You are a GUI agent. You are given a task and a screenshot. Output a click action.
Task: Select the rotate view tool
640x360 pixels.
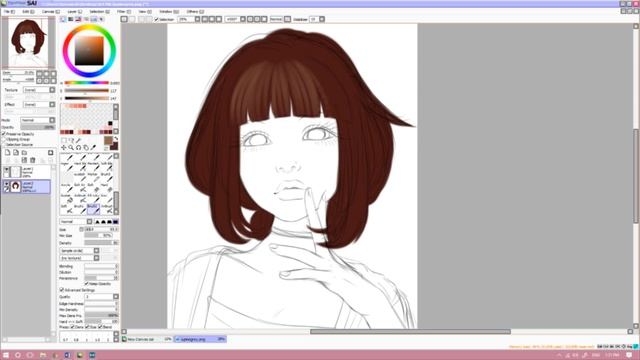(x=78, y=147)
